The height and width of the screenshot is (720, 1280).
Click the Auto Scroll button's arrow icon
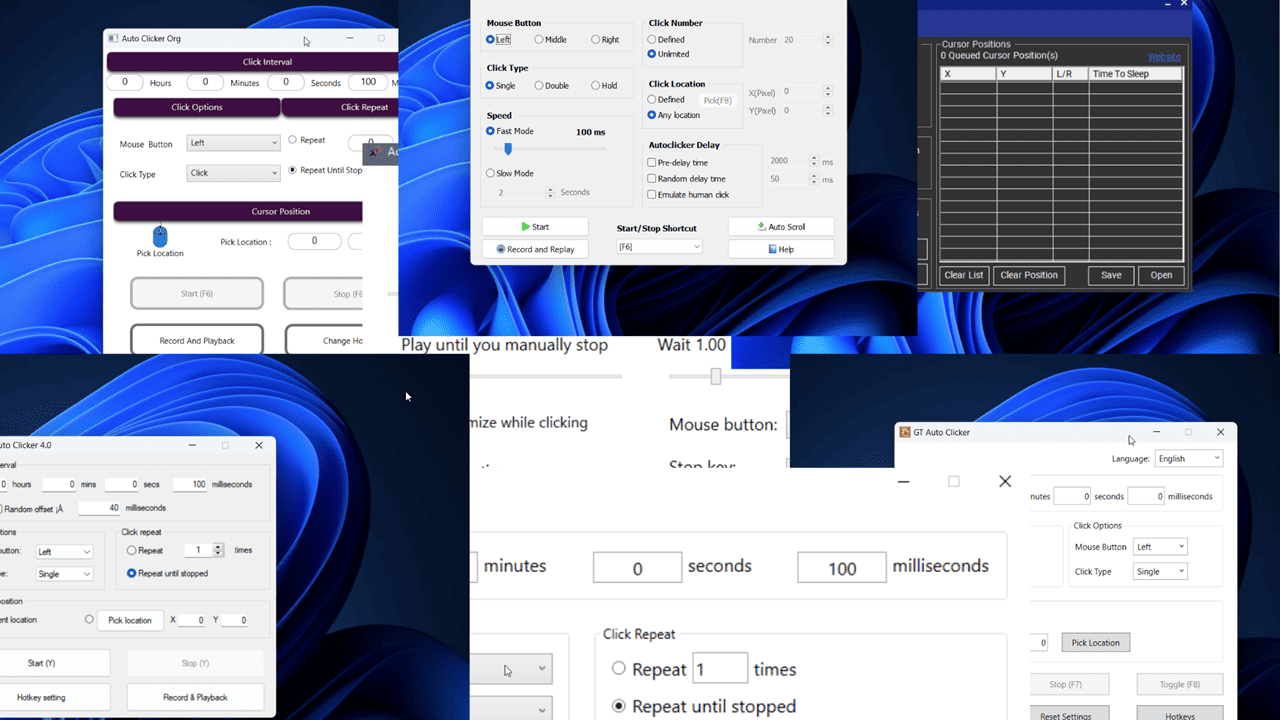pos(762,227)
